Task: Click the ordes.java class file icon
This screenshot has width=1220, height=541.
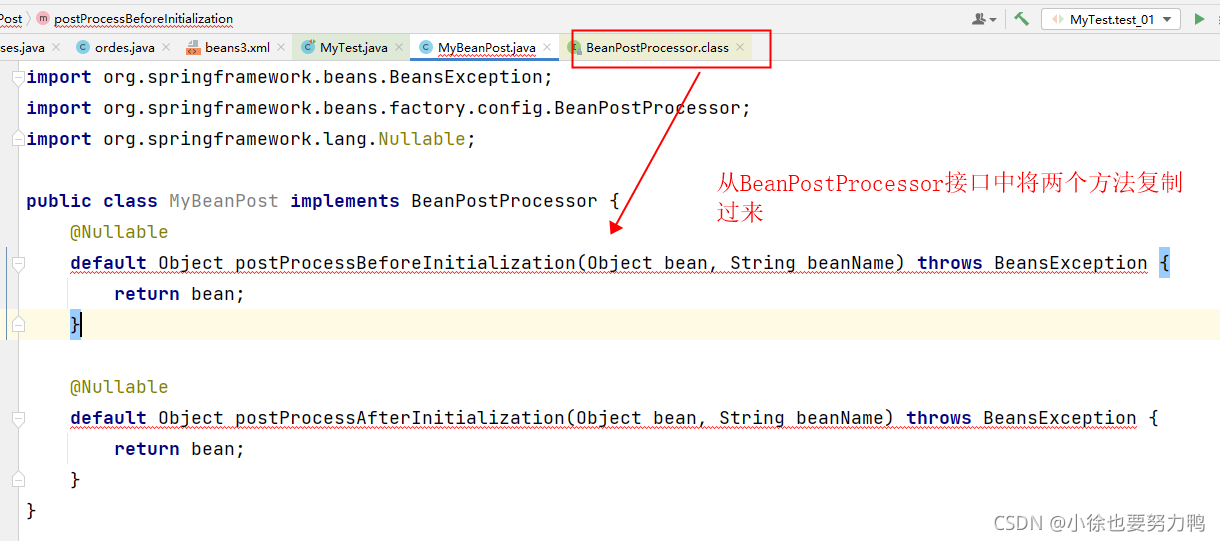Action: 83,47
